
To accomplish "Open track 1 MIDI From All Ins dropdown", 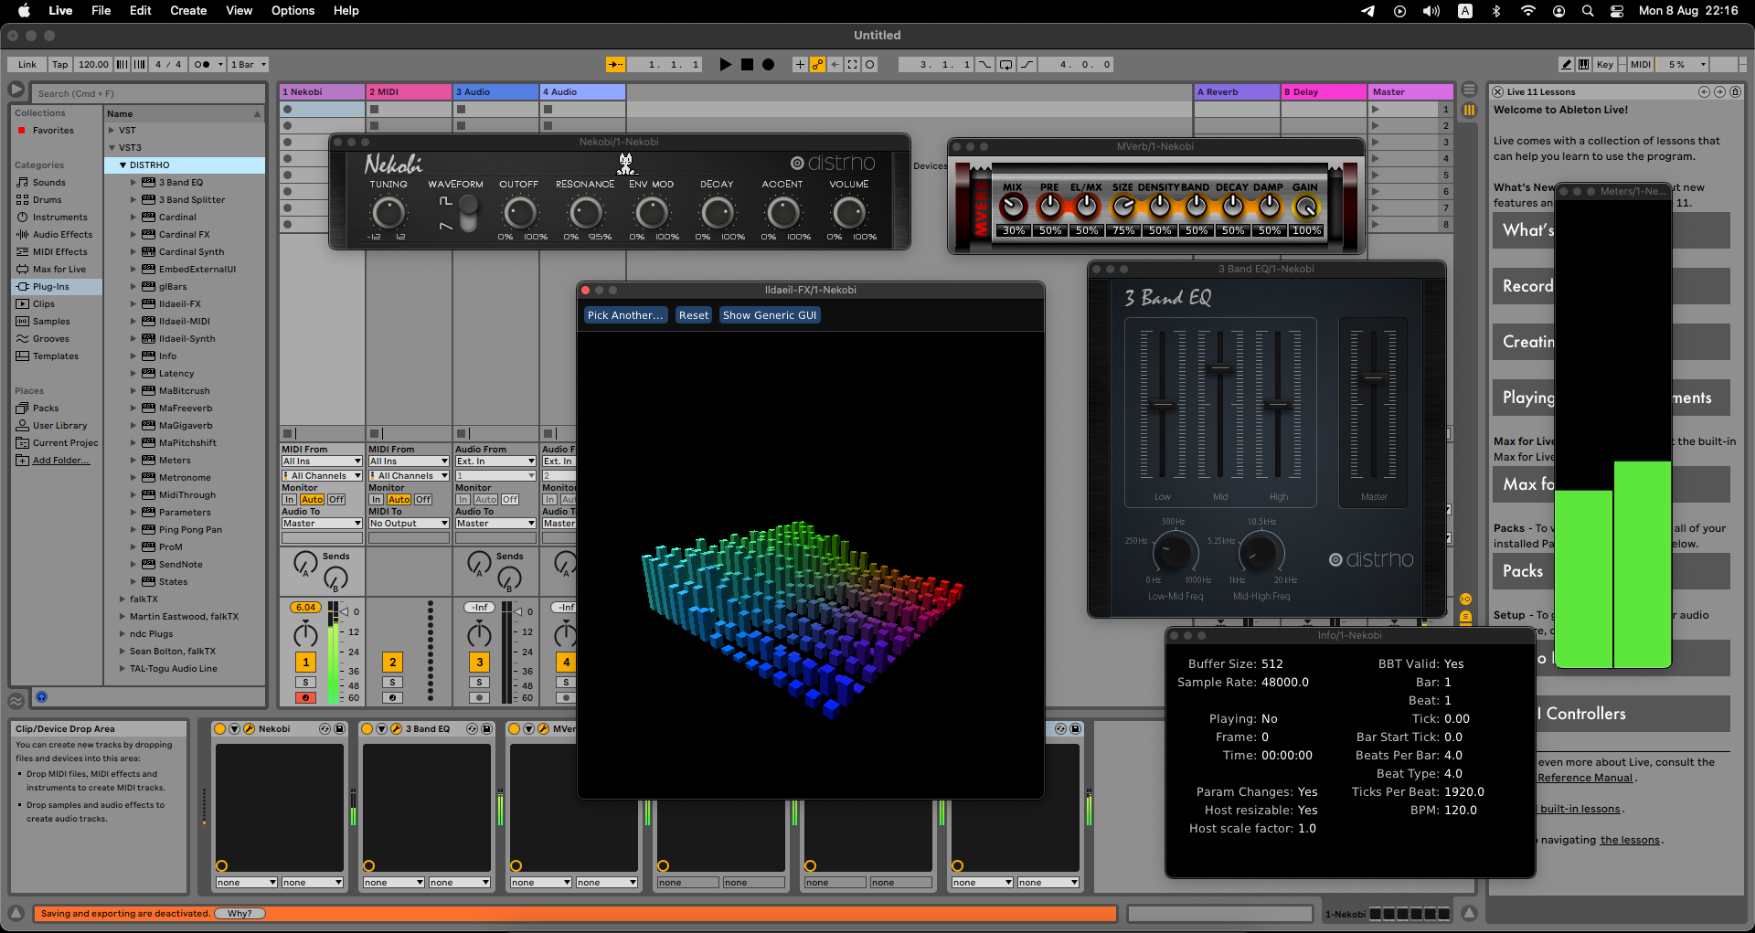I will tap(322, 461).
